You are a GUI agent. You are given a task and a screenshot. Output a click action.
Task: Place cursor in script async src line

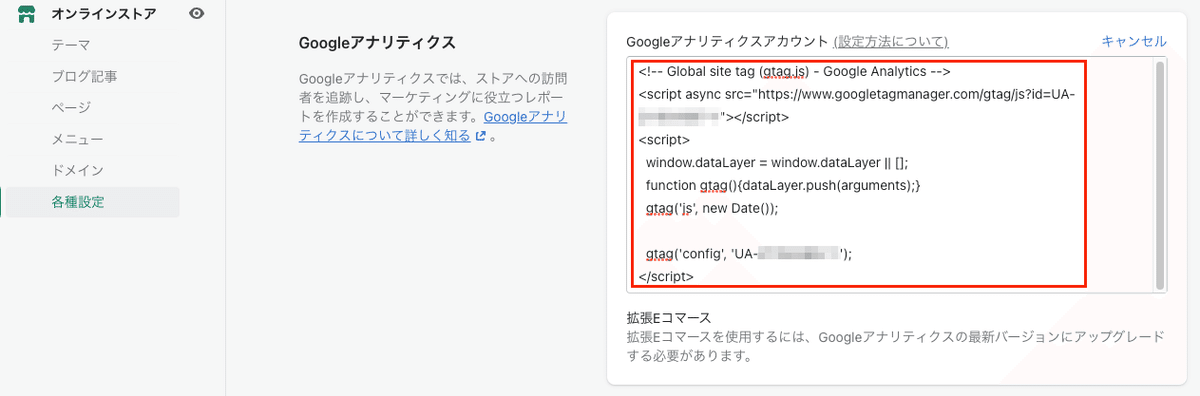(x=856, y=94)
